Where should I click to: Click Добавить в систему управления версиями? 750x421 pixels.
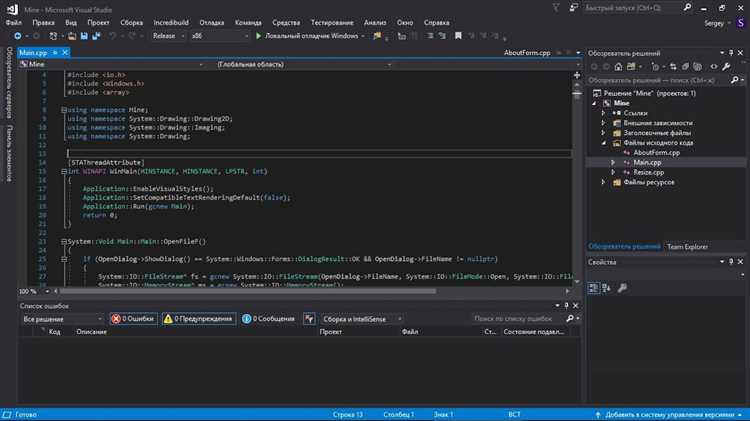(x=671, y=414)
